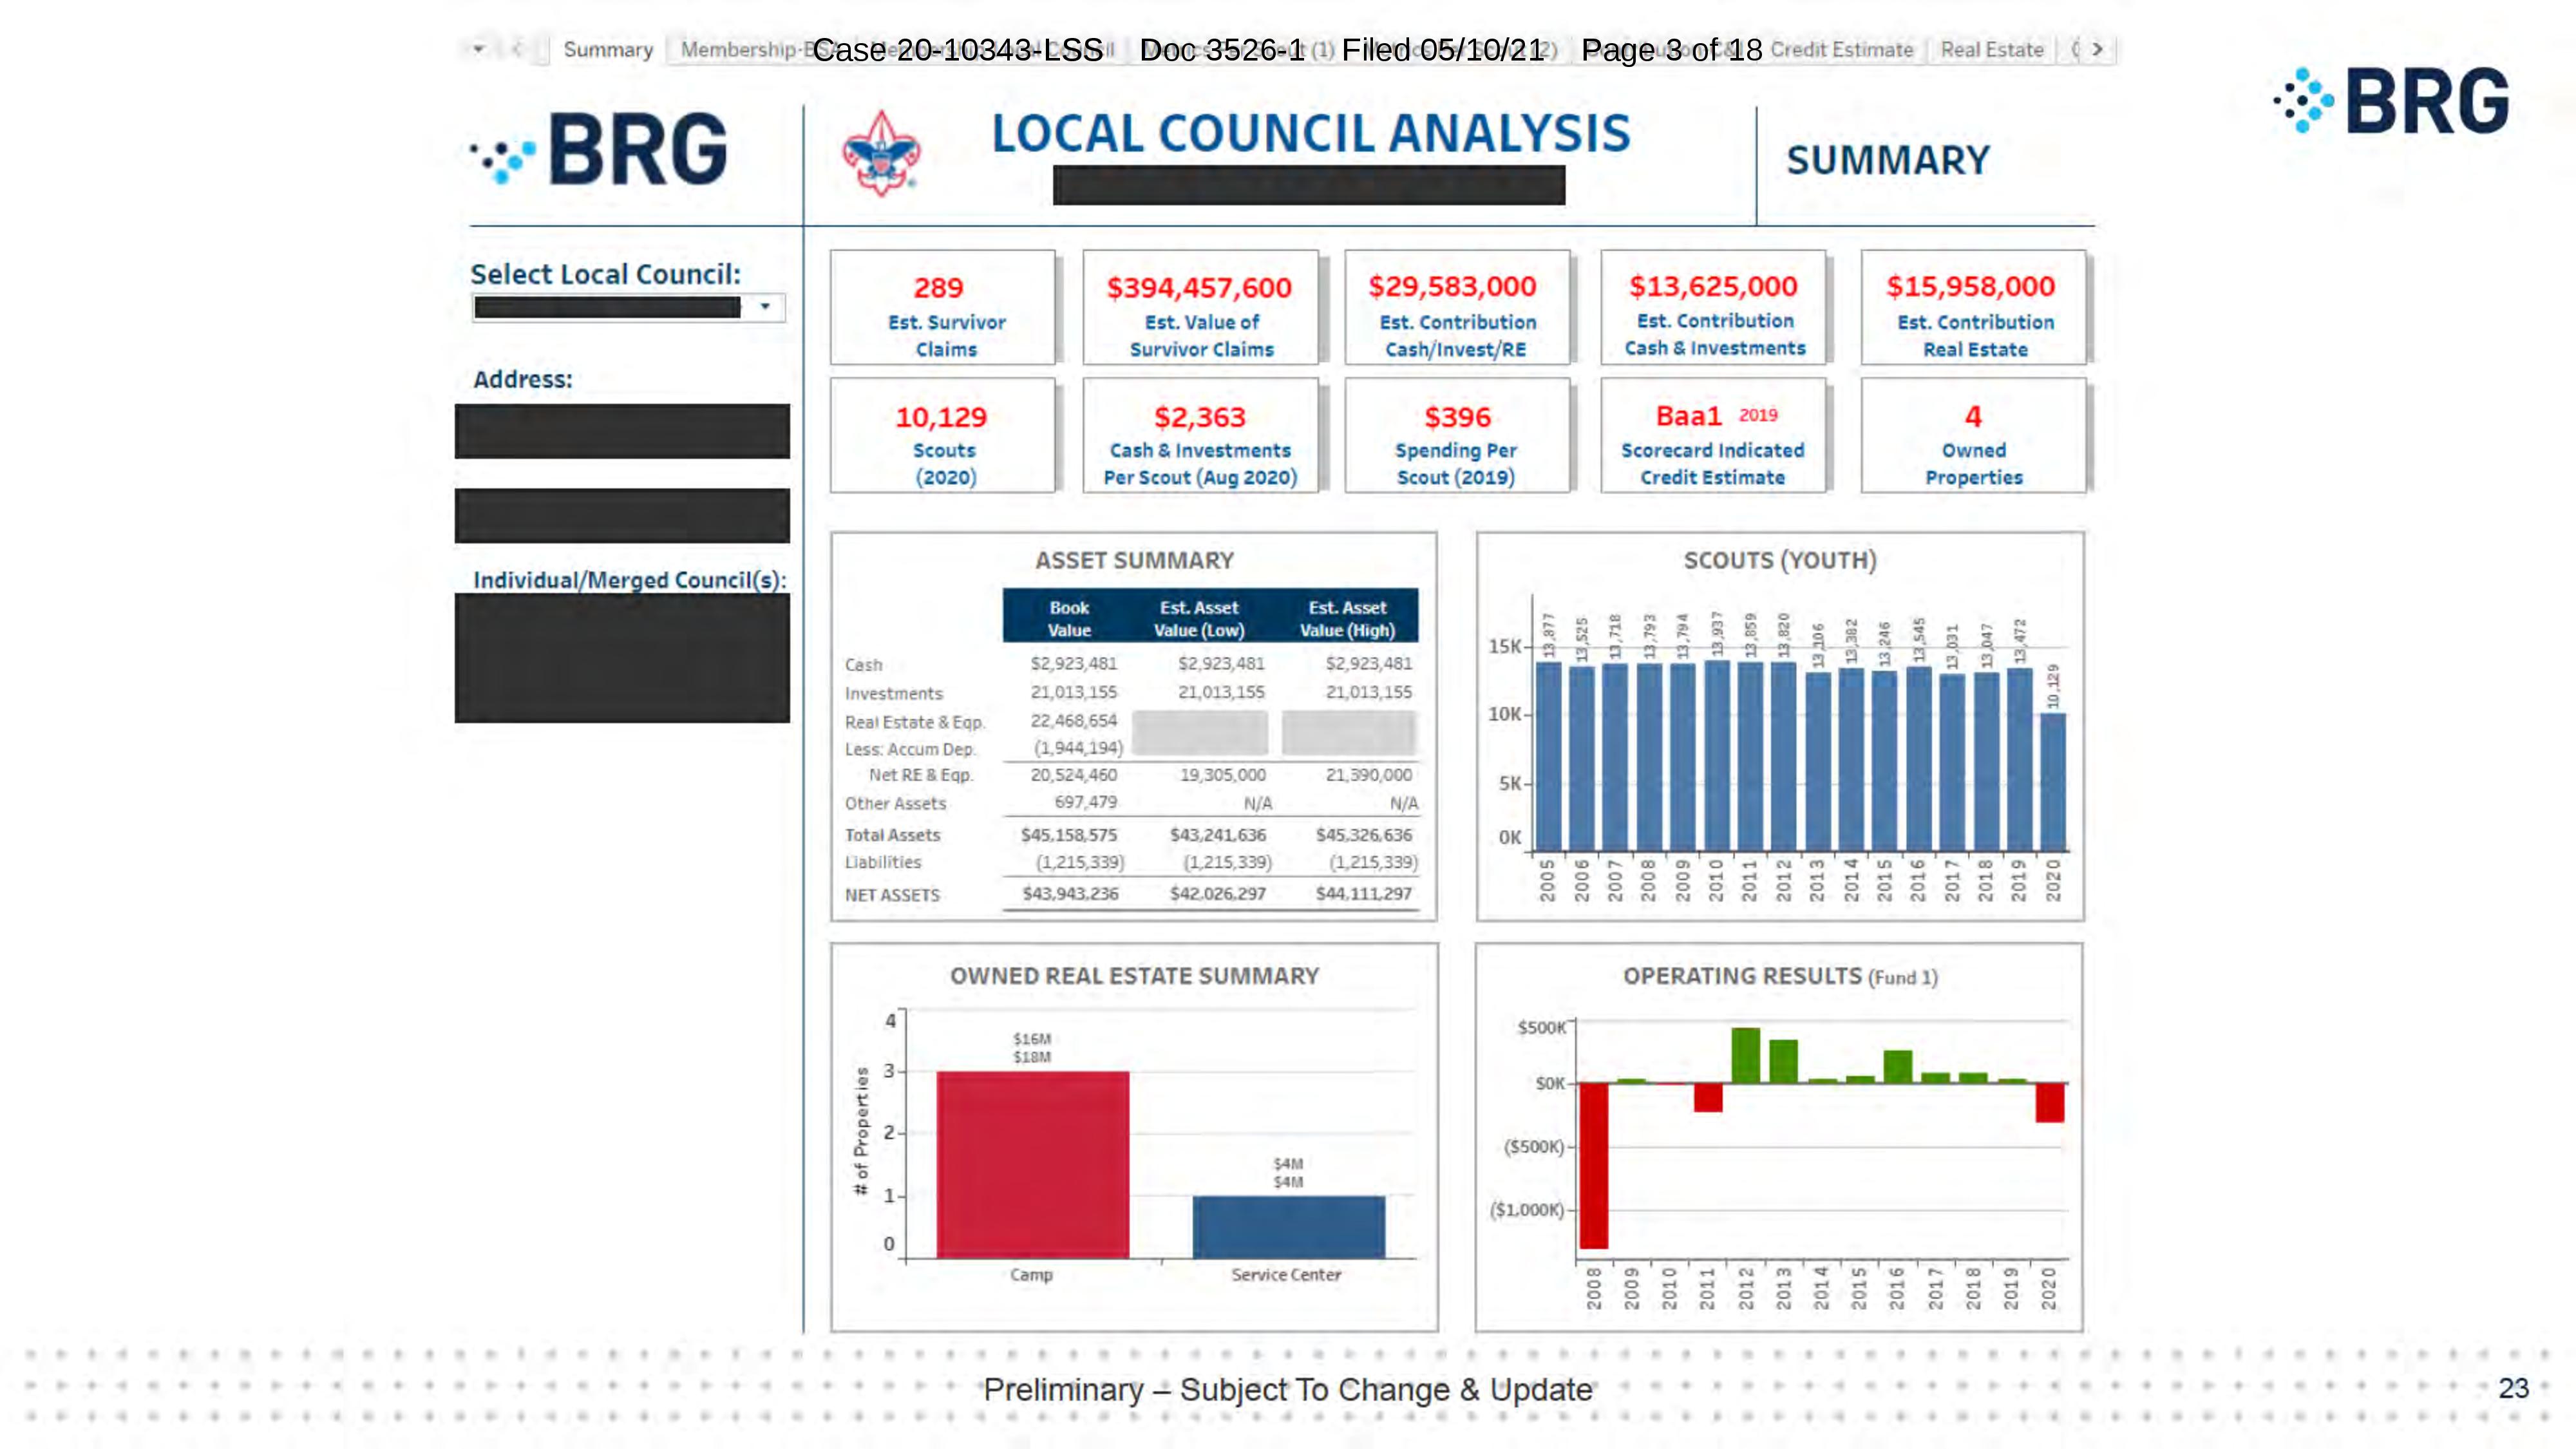The image size is (2576, 1449).
Task: Click the Baa1 Scorecard Credit Estimate card
Action: click(x=1713, y=435)
